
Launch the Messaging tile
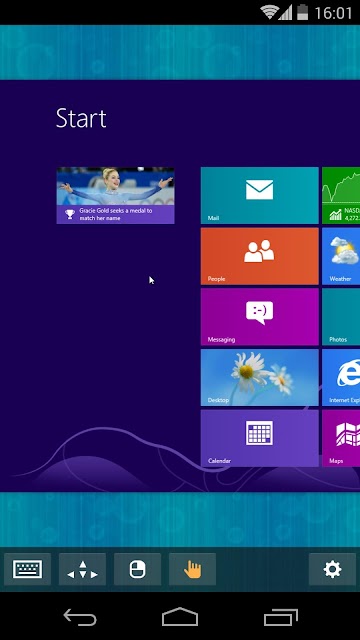pos(260,317)
